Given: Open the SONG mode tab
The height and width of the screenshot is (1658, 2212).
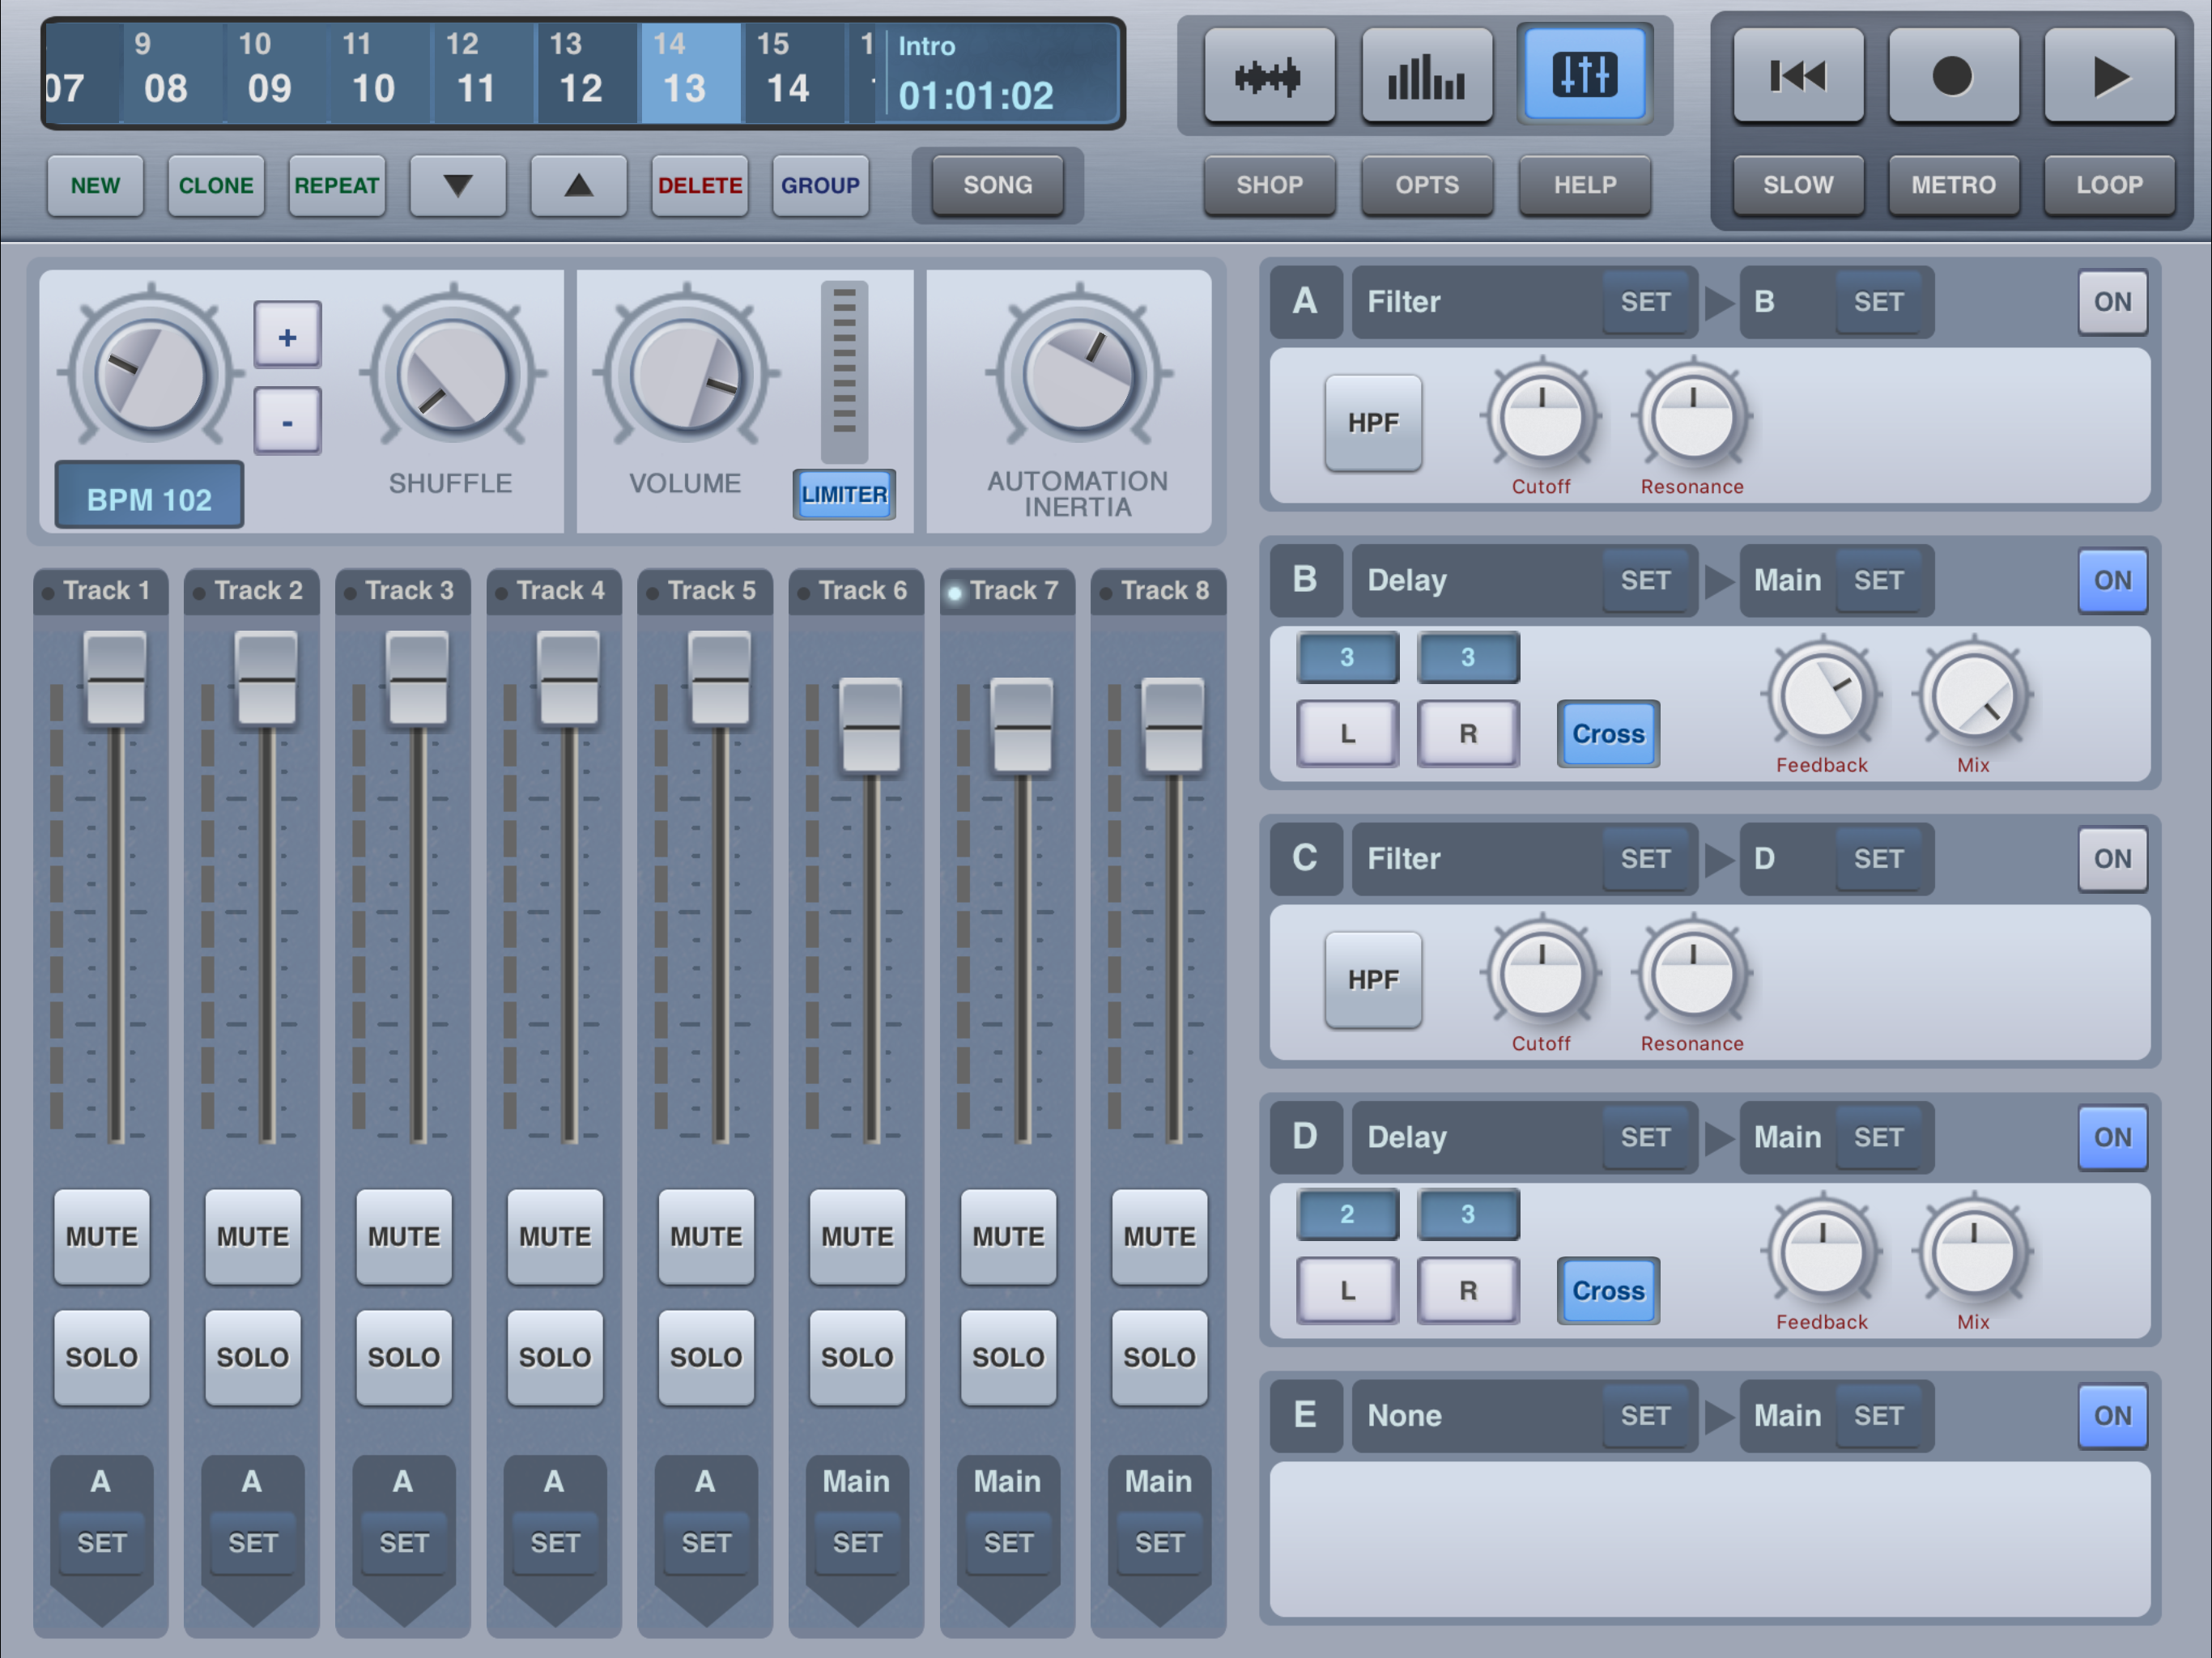Looking at the screenshot, I should [x=997, y=185].
